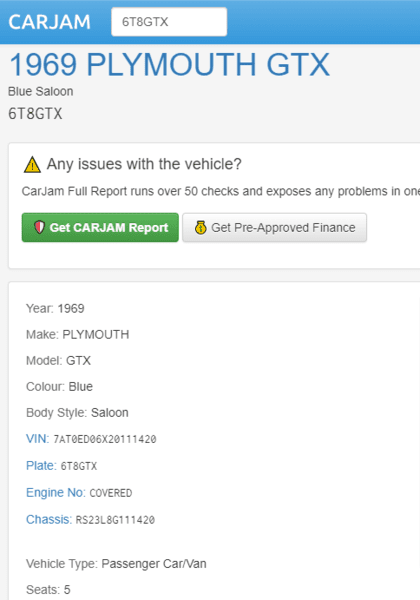This screenshot has height=600, width=420.
Task: Select the chassis number RS23L8G111420
Action: pyautogui.click(x=115, y=520)
